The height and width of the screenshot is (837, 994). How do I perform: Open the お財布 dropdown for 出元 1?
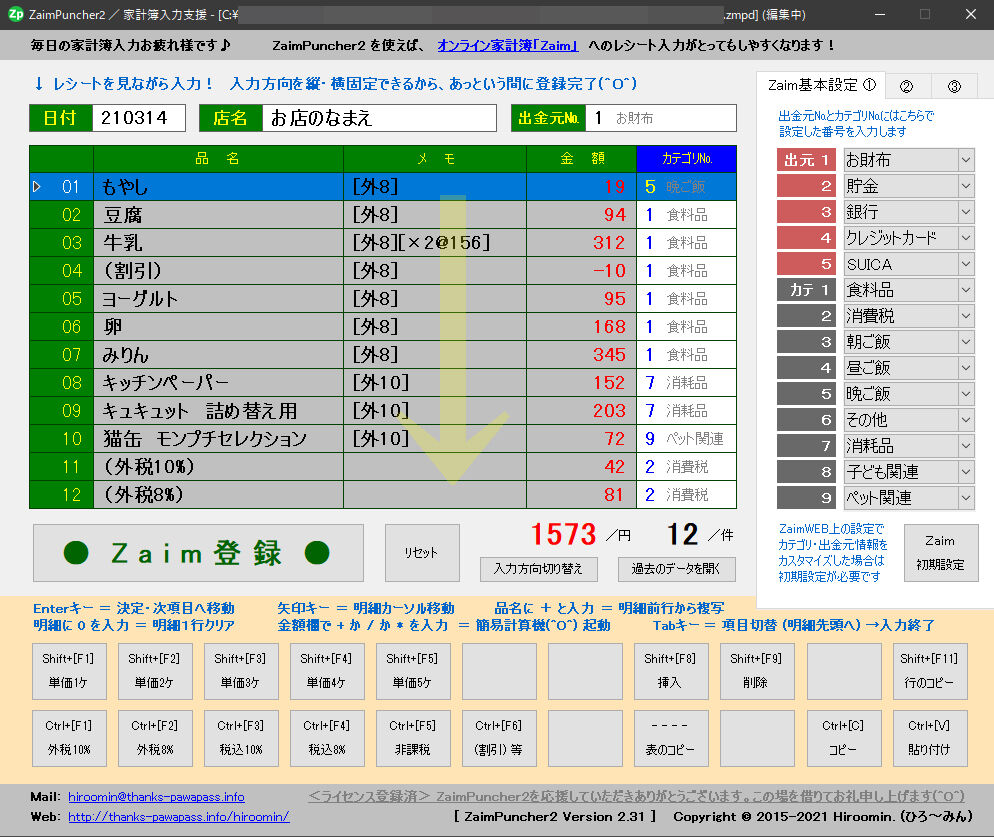tap(965, 160)
